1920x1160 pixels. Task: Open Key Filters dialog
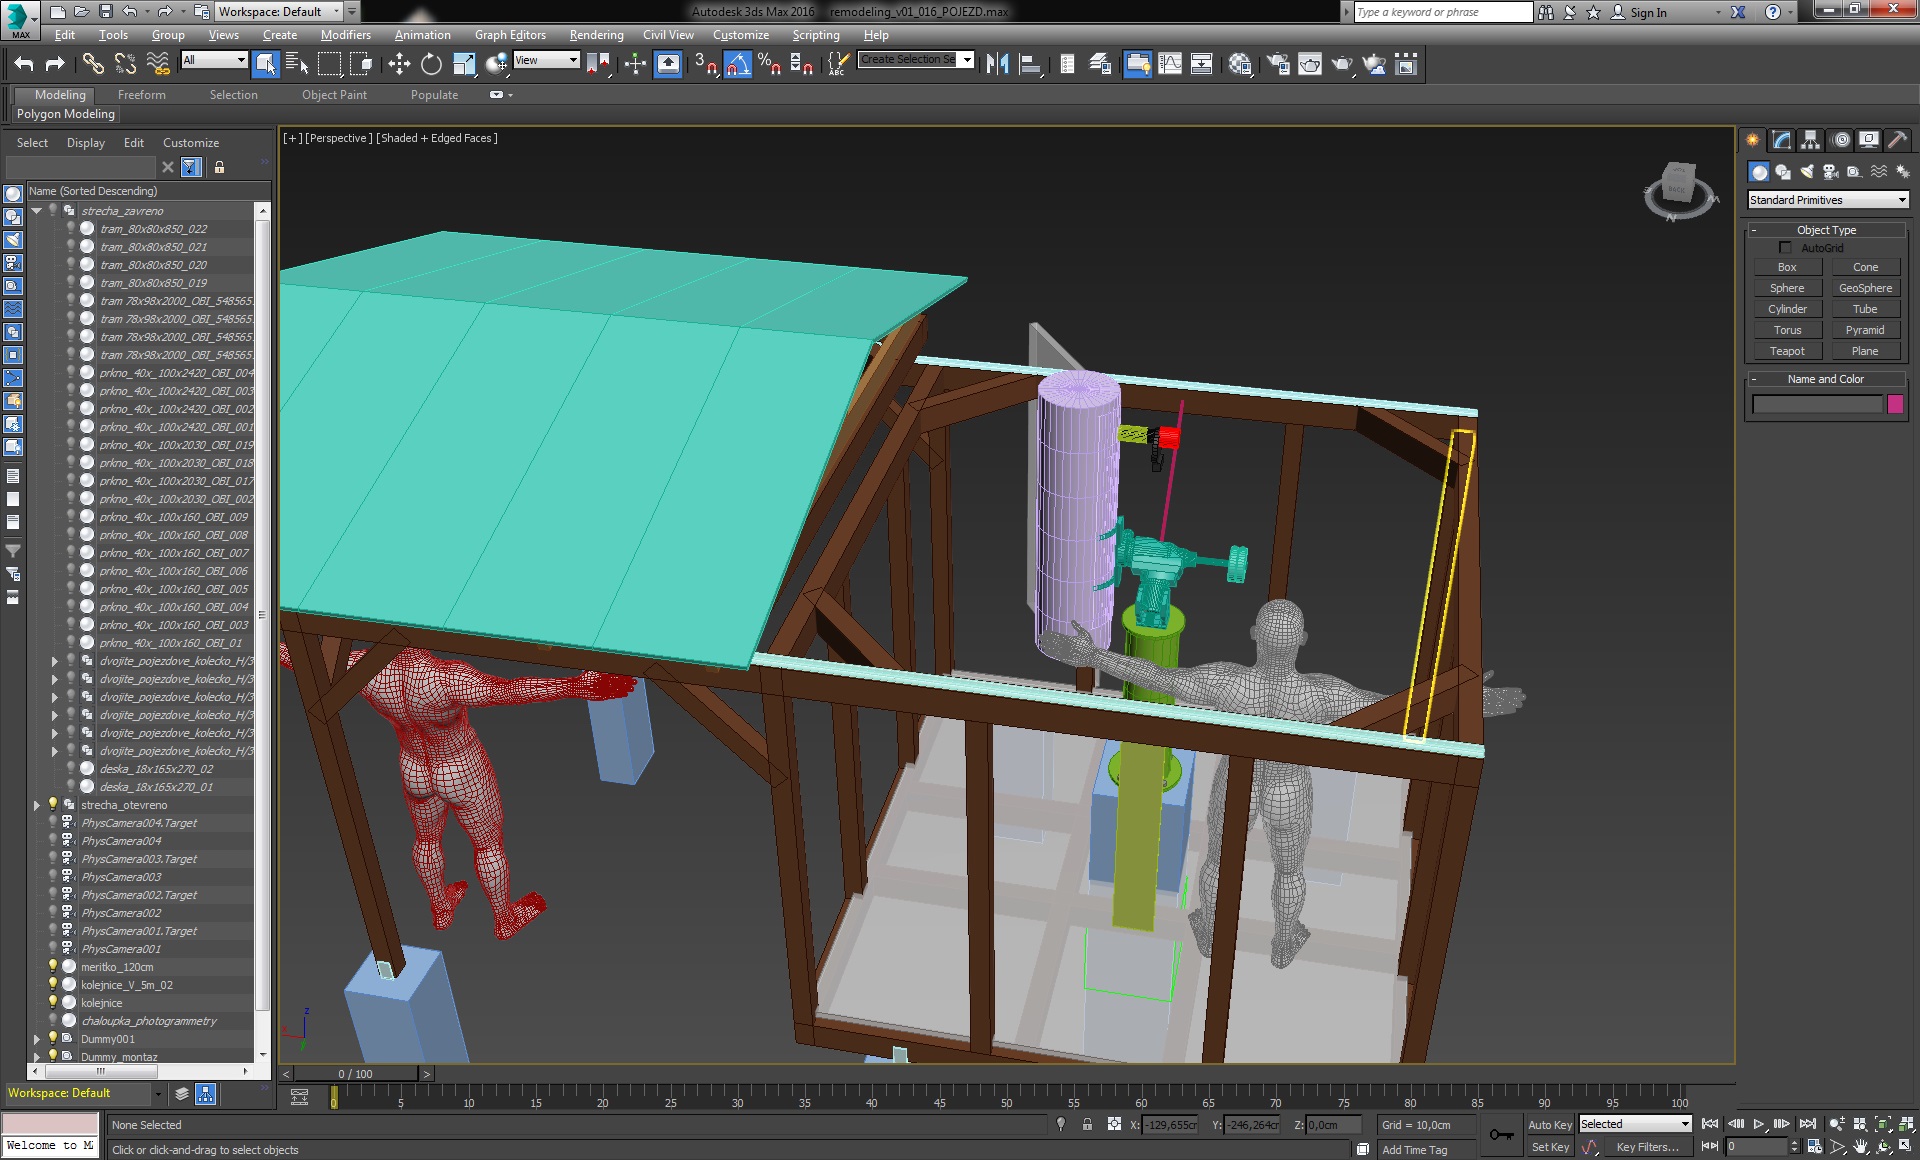click(x=1648, y=1147)
